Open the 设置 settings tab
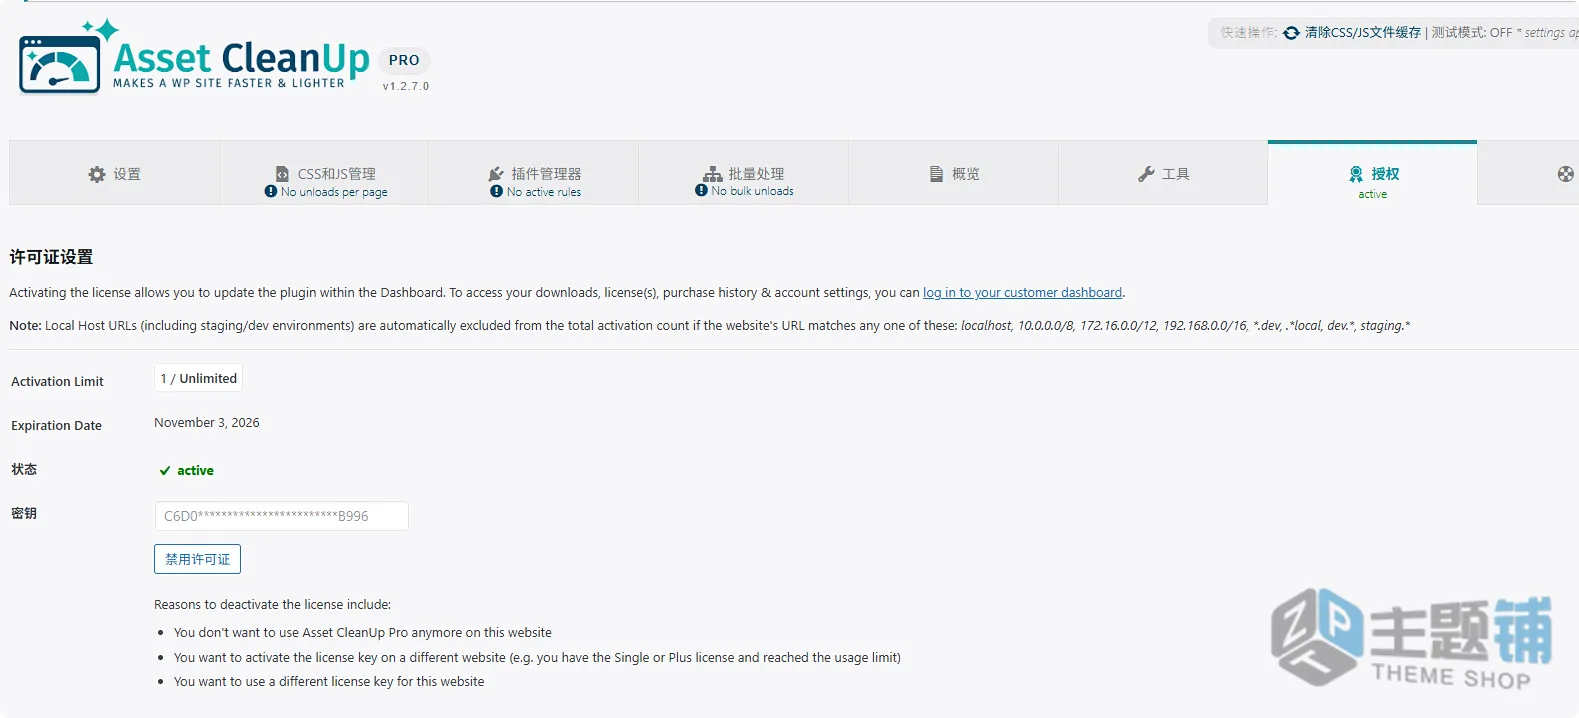 coord(114,173)
